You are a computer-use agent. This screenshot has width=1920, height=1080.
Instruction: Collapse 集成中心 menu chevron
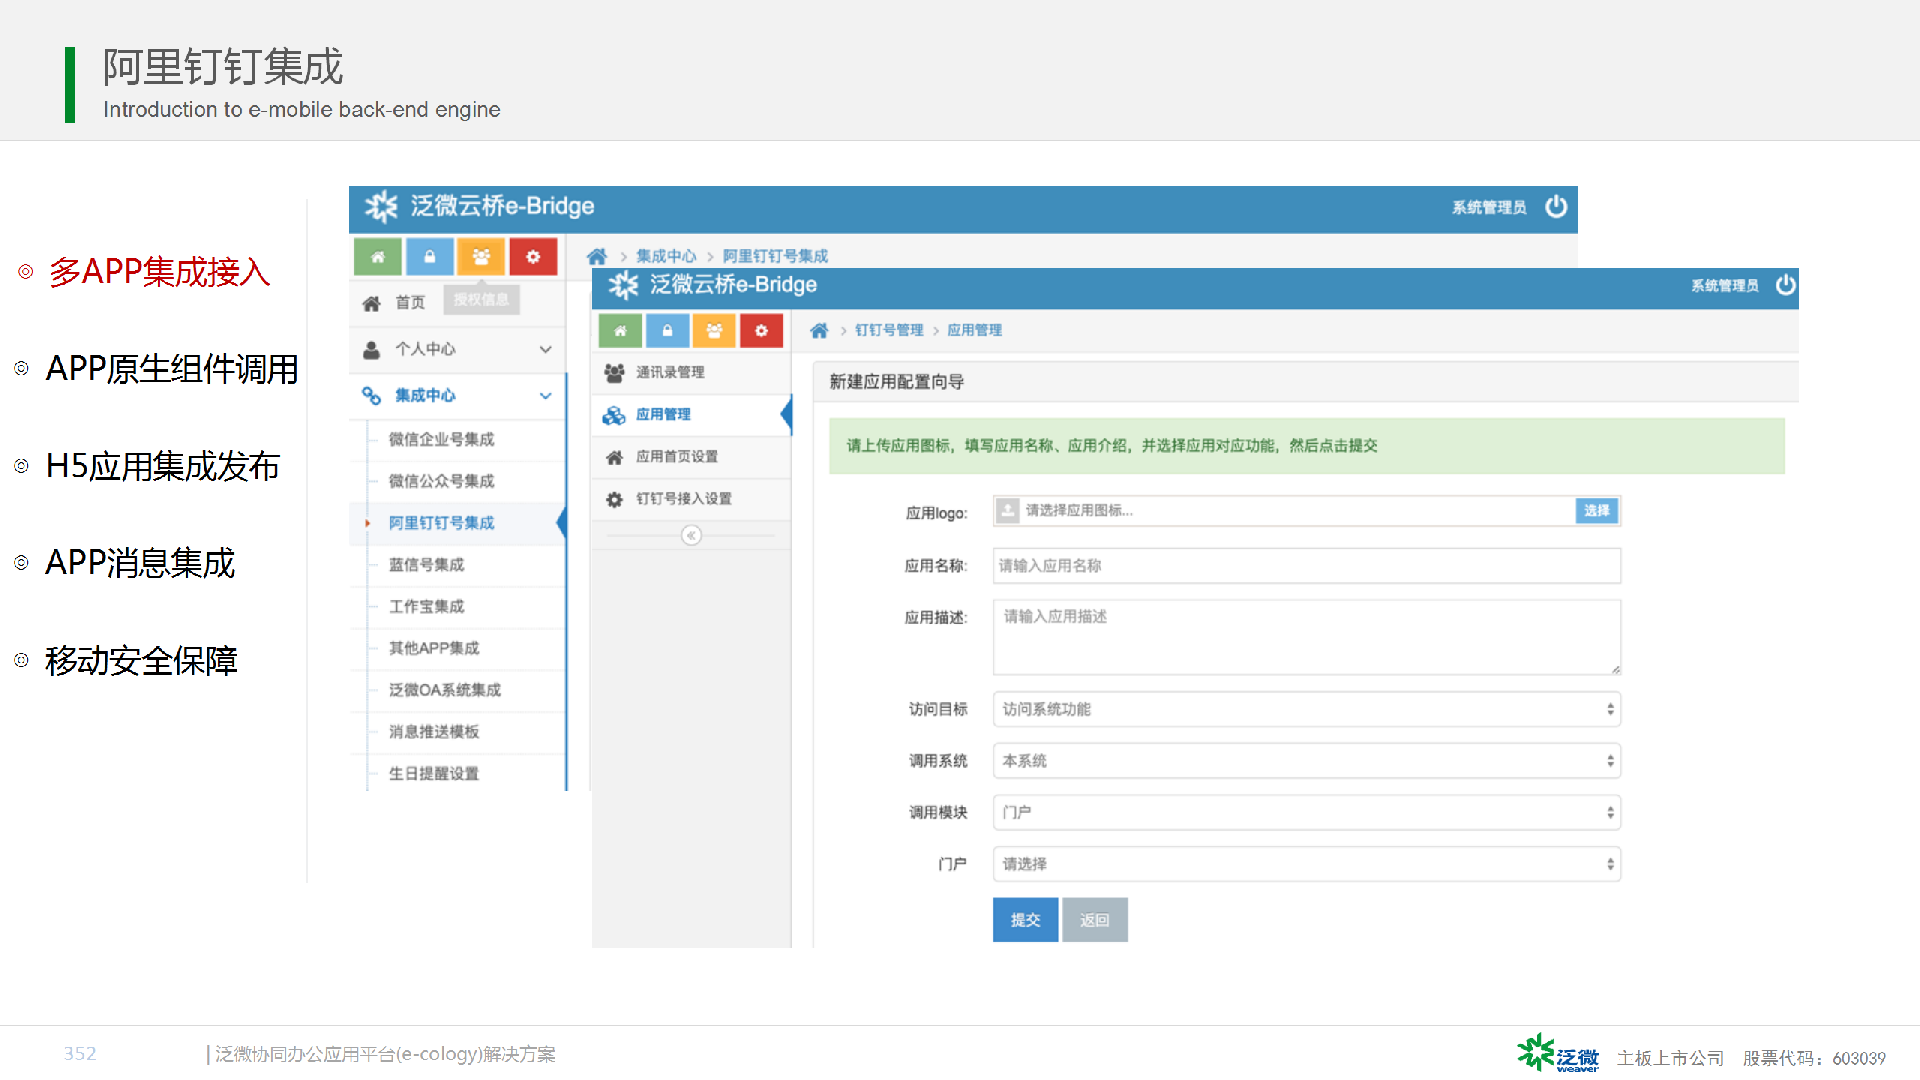click(545, 395)
